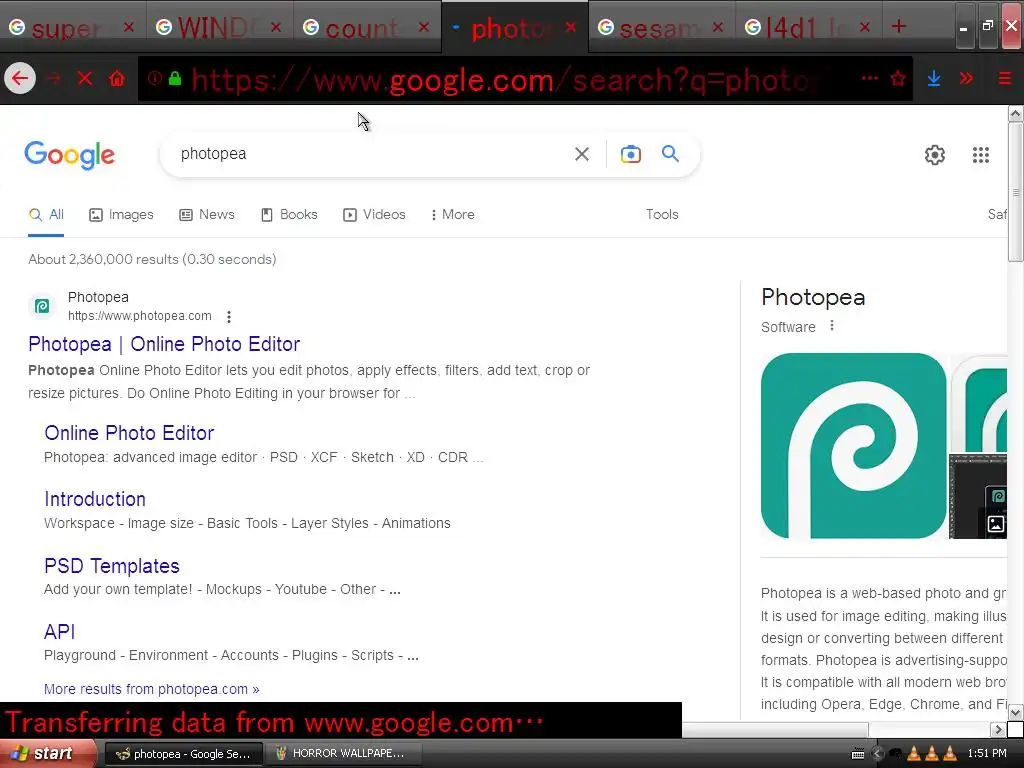
Task: Click the keyboard icon in system tray
Action: pos(858,754)
